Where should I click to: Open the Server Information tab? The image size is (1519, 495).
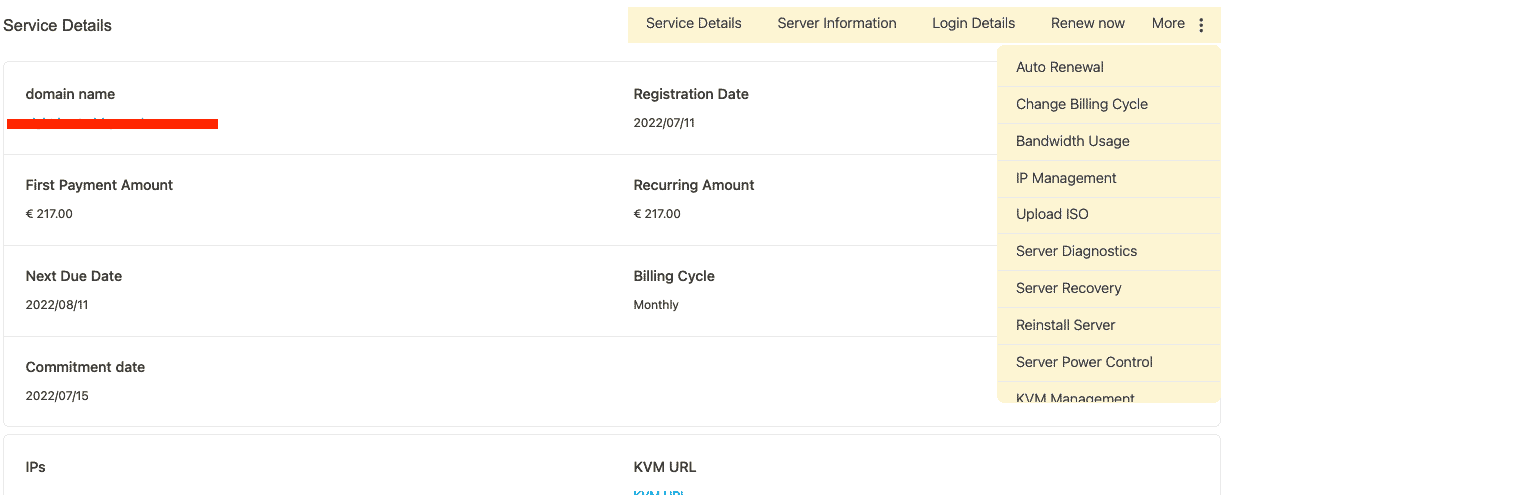(x=836, y=24)
